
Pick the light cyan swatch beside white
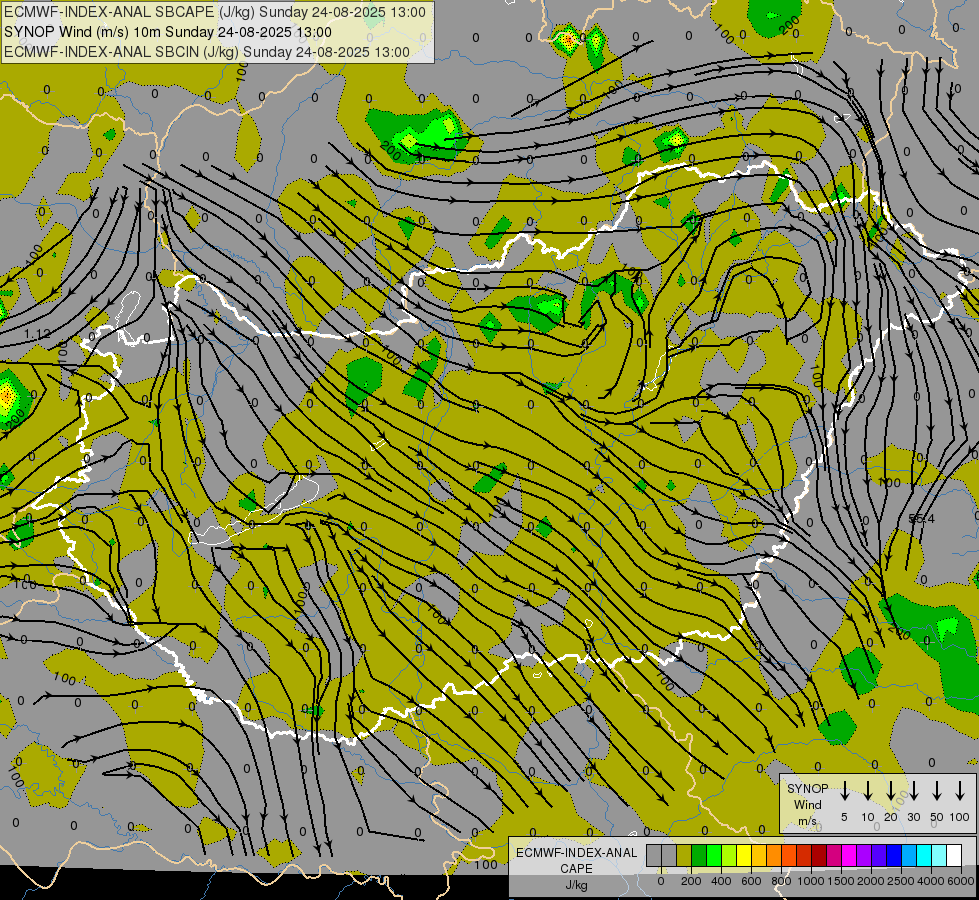pos(938,855)
